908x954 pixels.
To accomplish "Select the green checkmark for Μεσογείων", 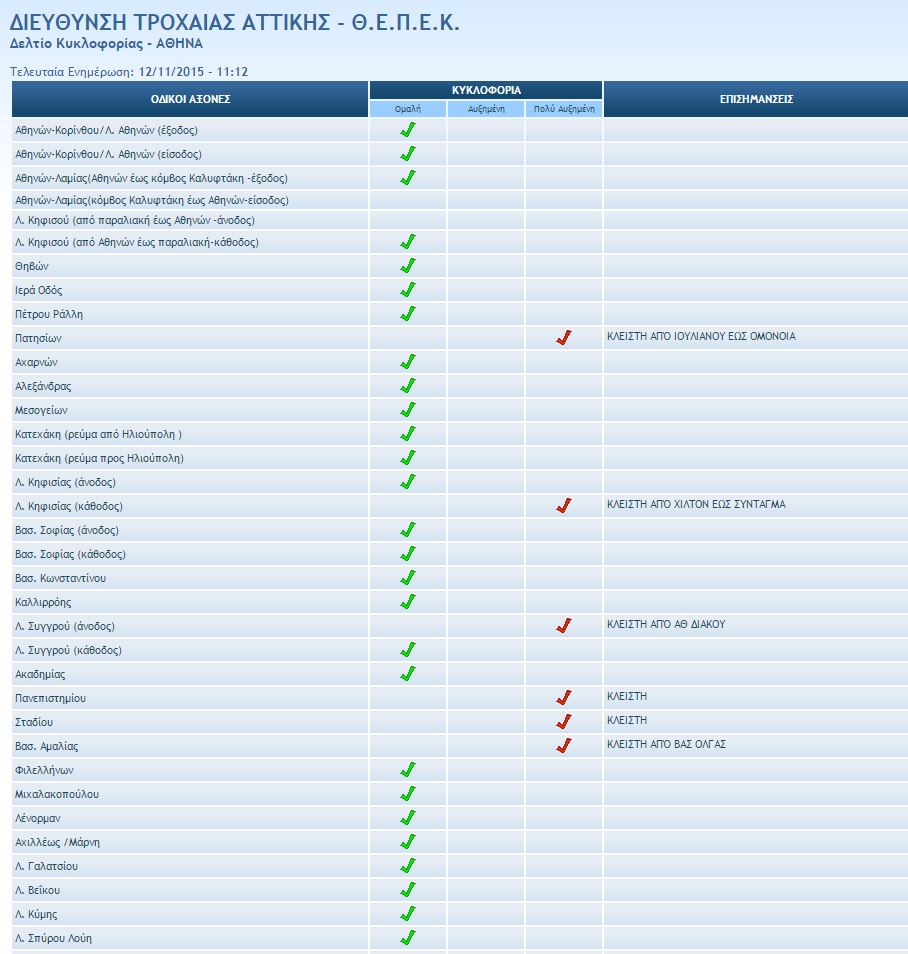I will pos(407,410).
